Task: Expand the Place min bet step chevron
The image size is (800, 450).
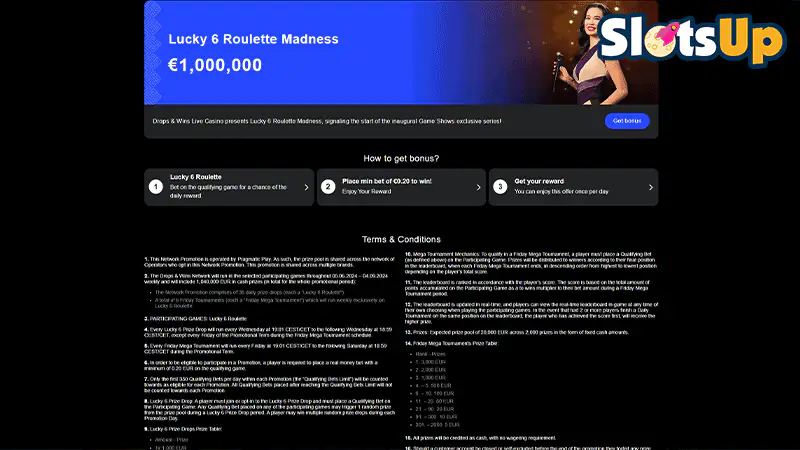Action: tap(479, 187)
